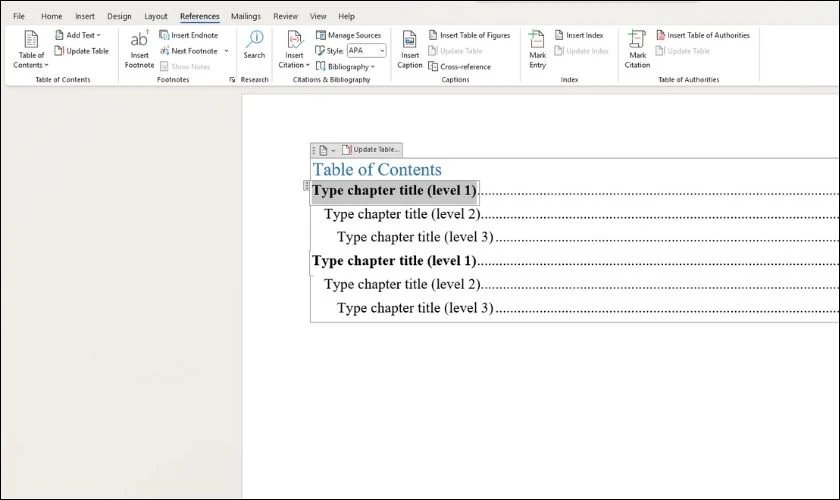The height and width of the screenshot is (500, 840).
Task: Open Manage Sources
Action: click(x=349, y=35)
